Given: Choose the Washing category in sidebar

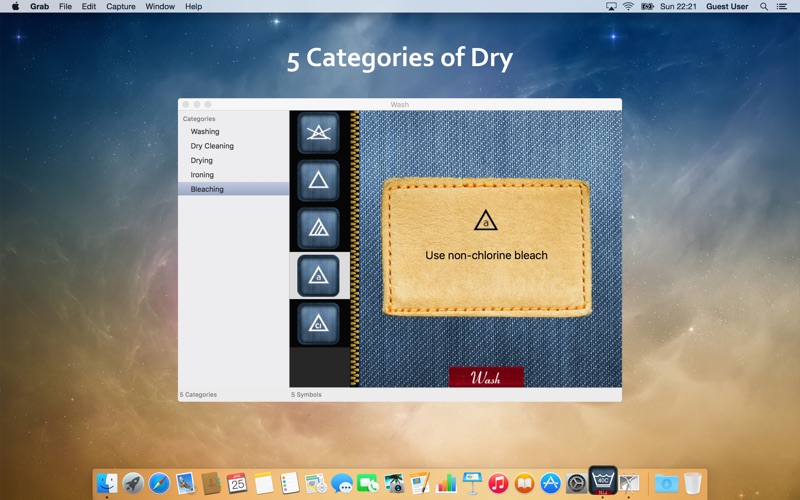Looking at the screenshot, I should 205,131.
